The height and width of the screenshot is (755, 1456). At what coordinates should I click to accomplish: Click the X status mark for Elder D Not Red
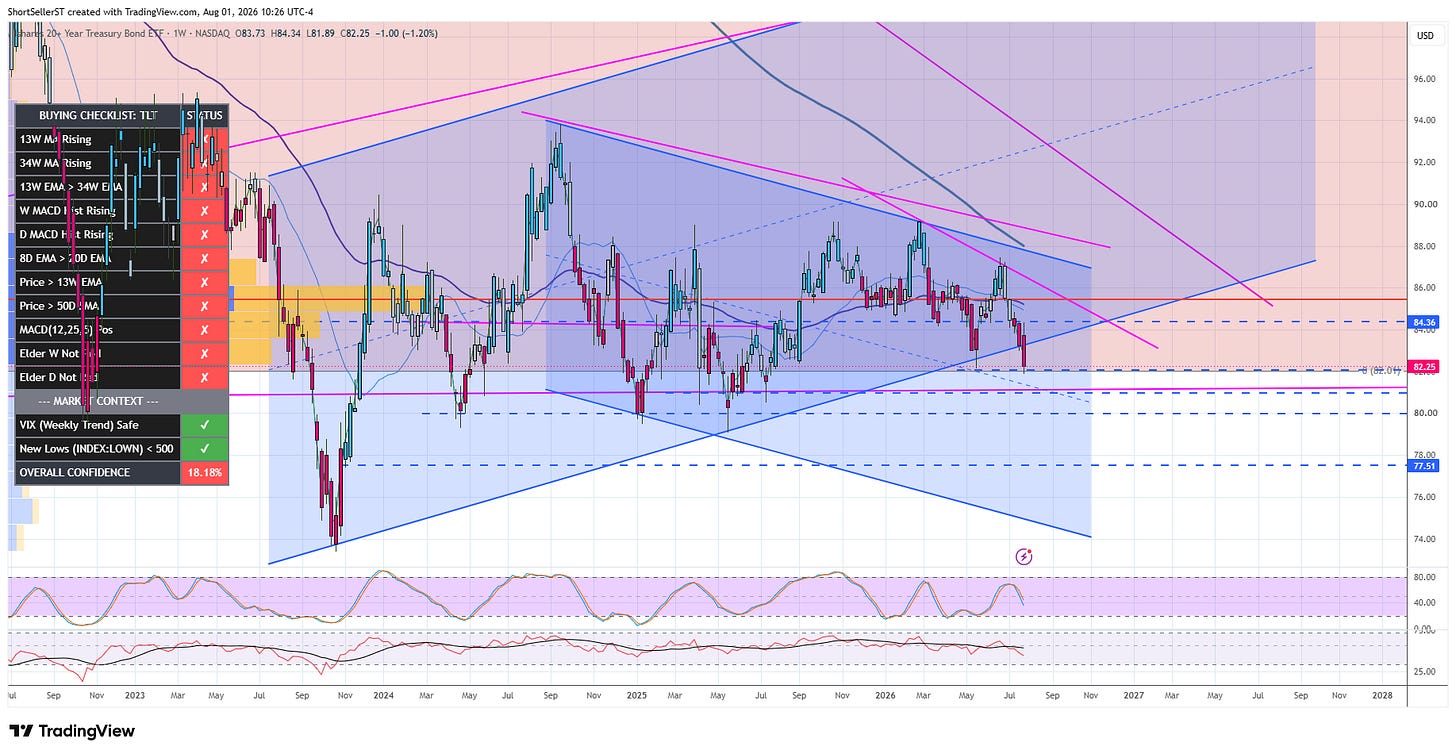point(204,378)
